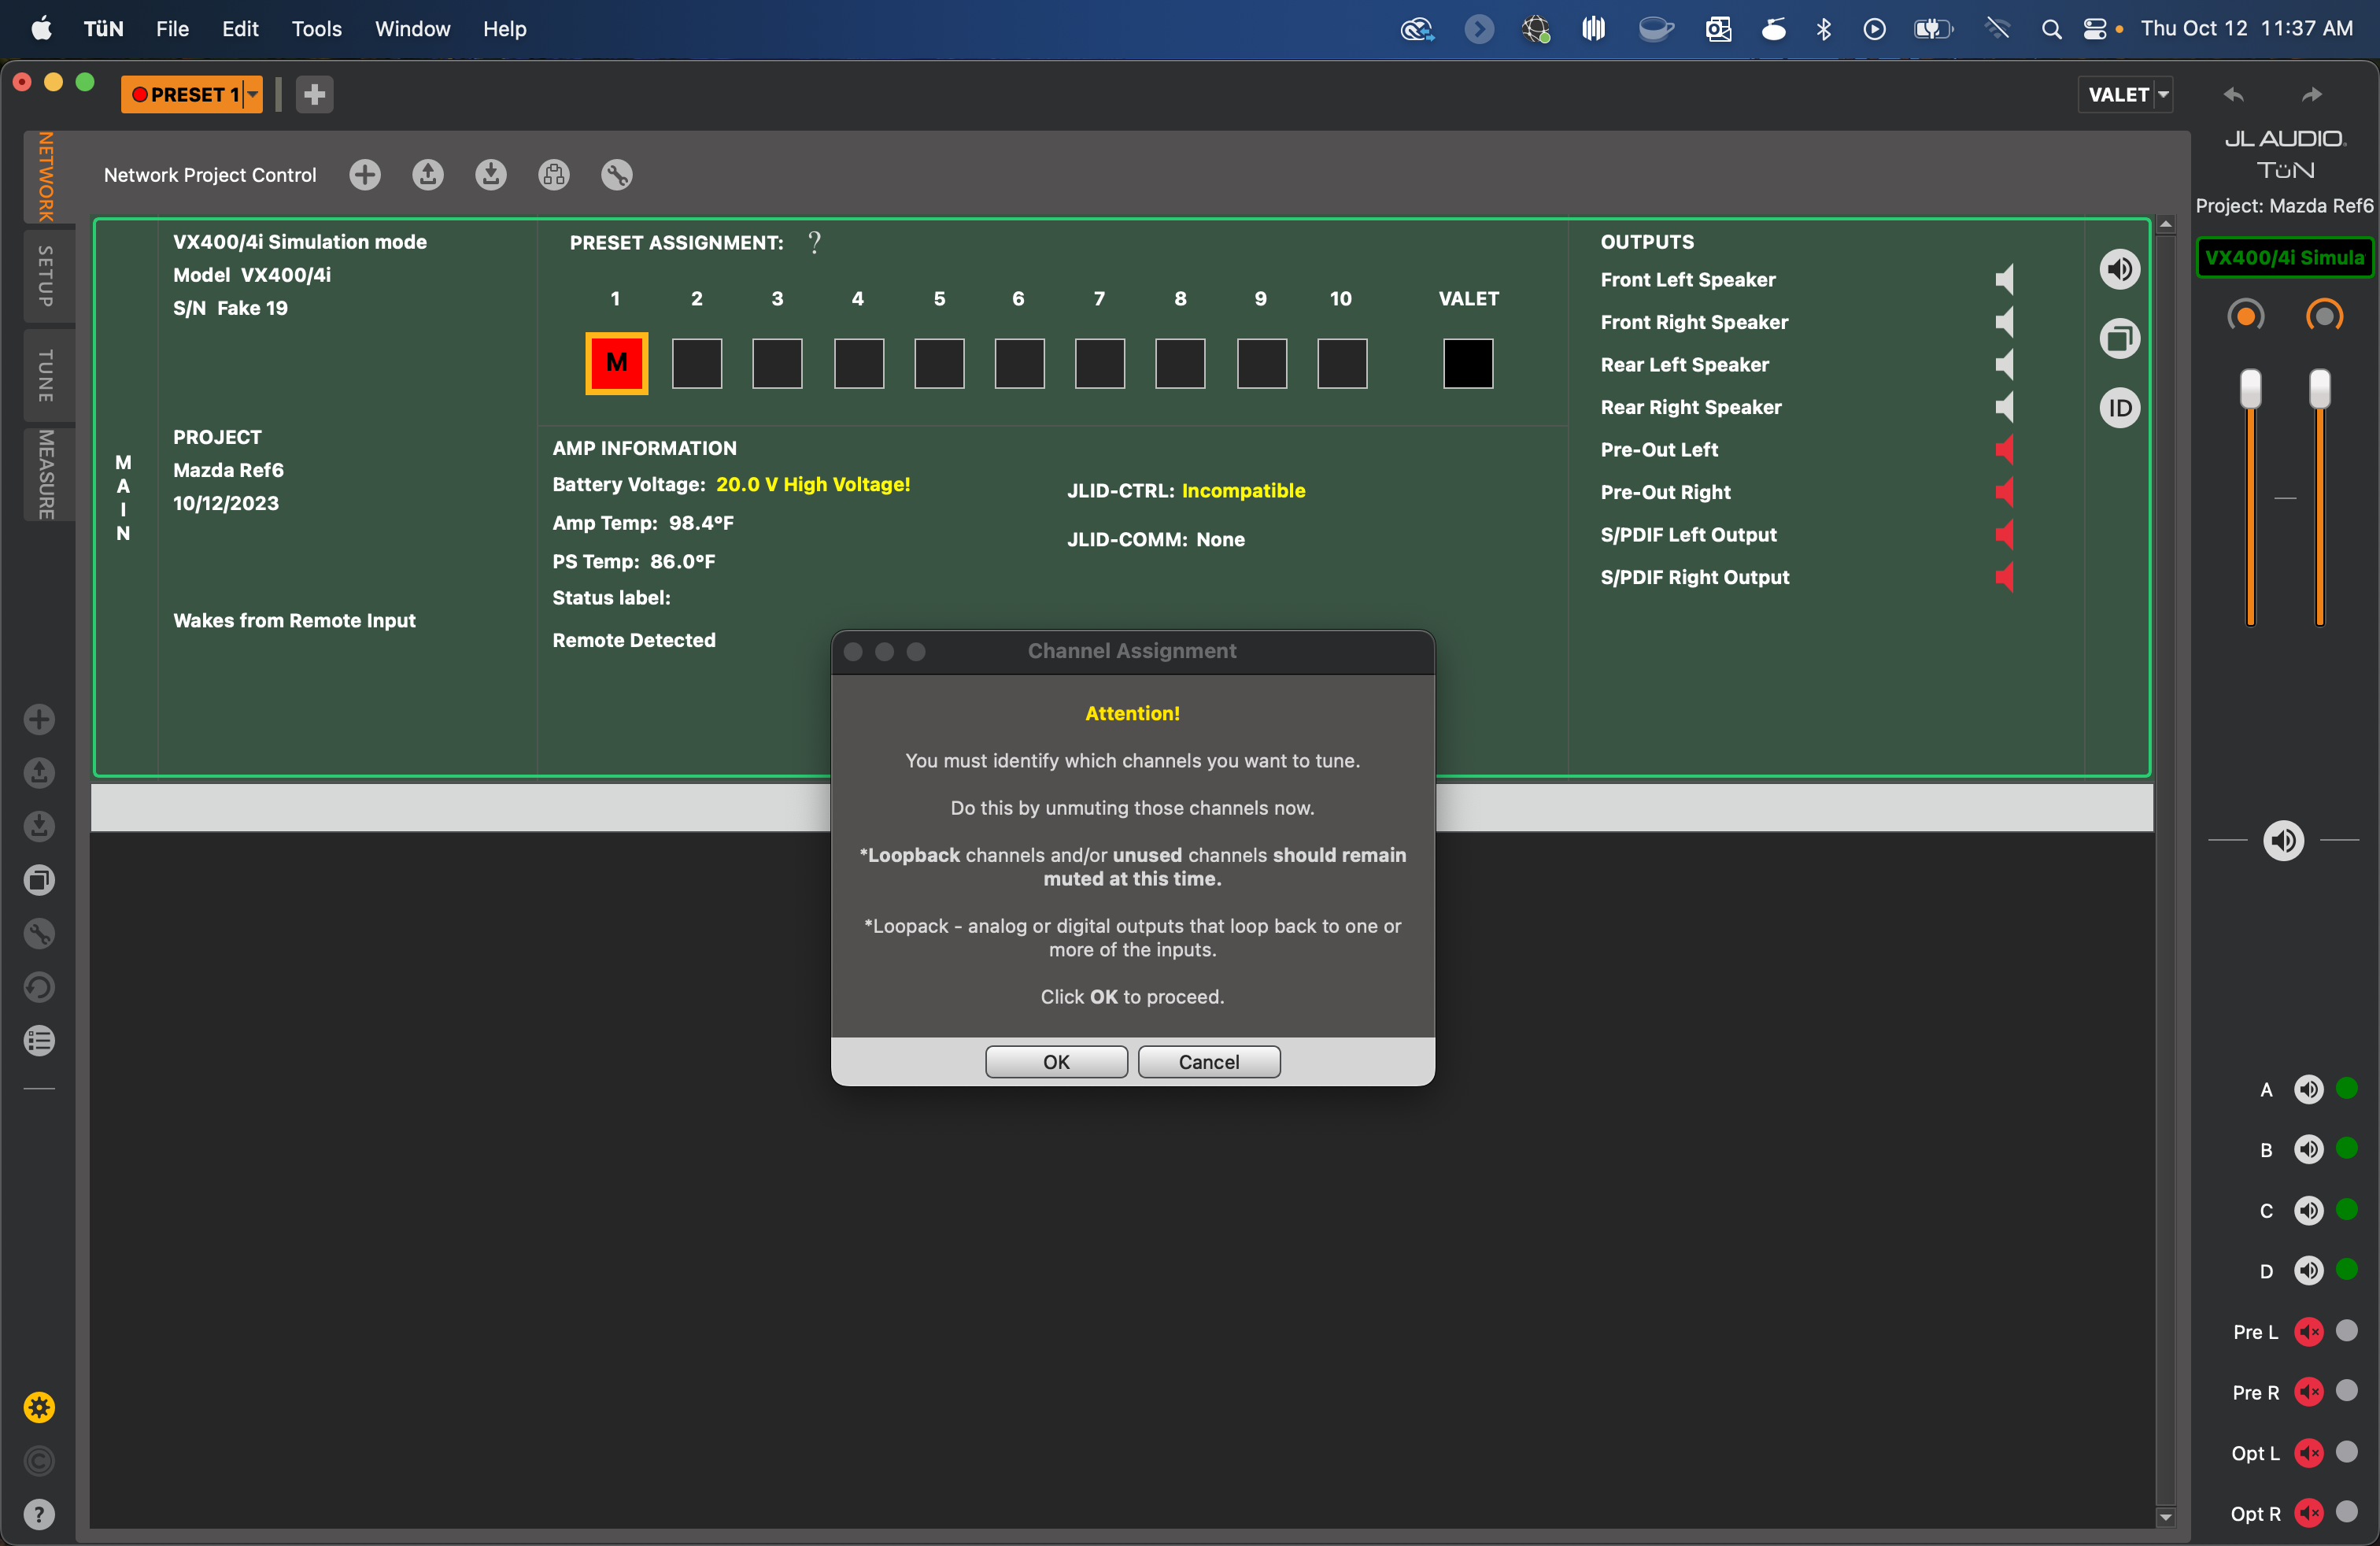The height and width of the screenshot is (1546, 2380).
Task: Click the Bluetooth icon in menu bar
Action: coord(1823,29)
